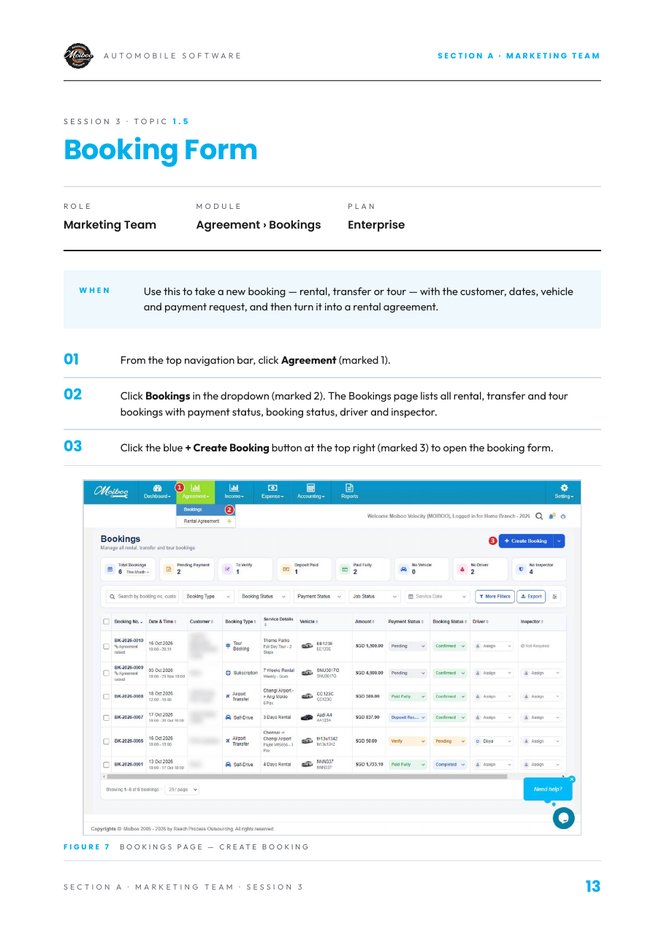664x940 pixels.
Task: Tick the checkbox for booking BK-2026-0009
Action: pos(106,673)
